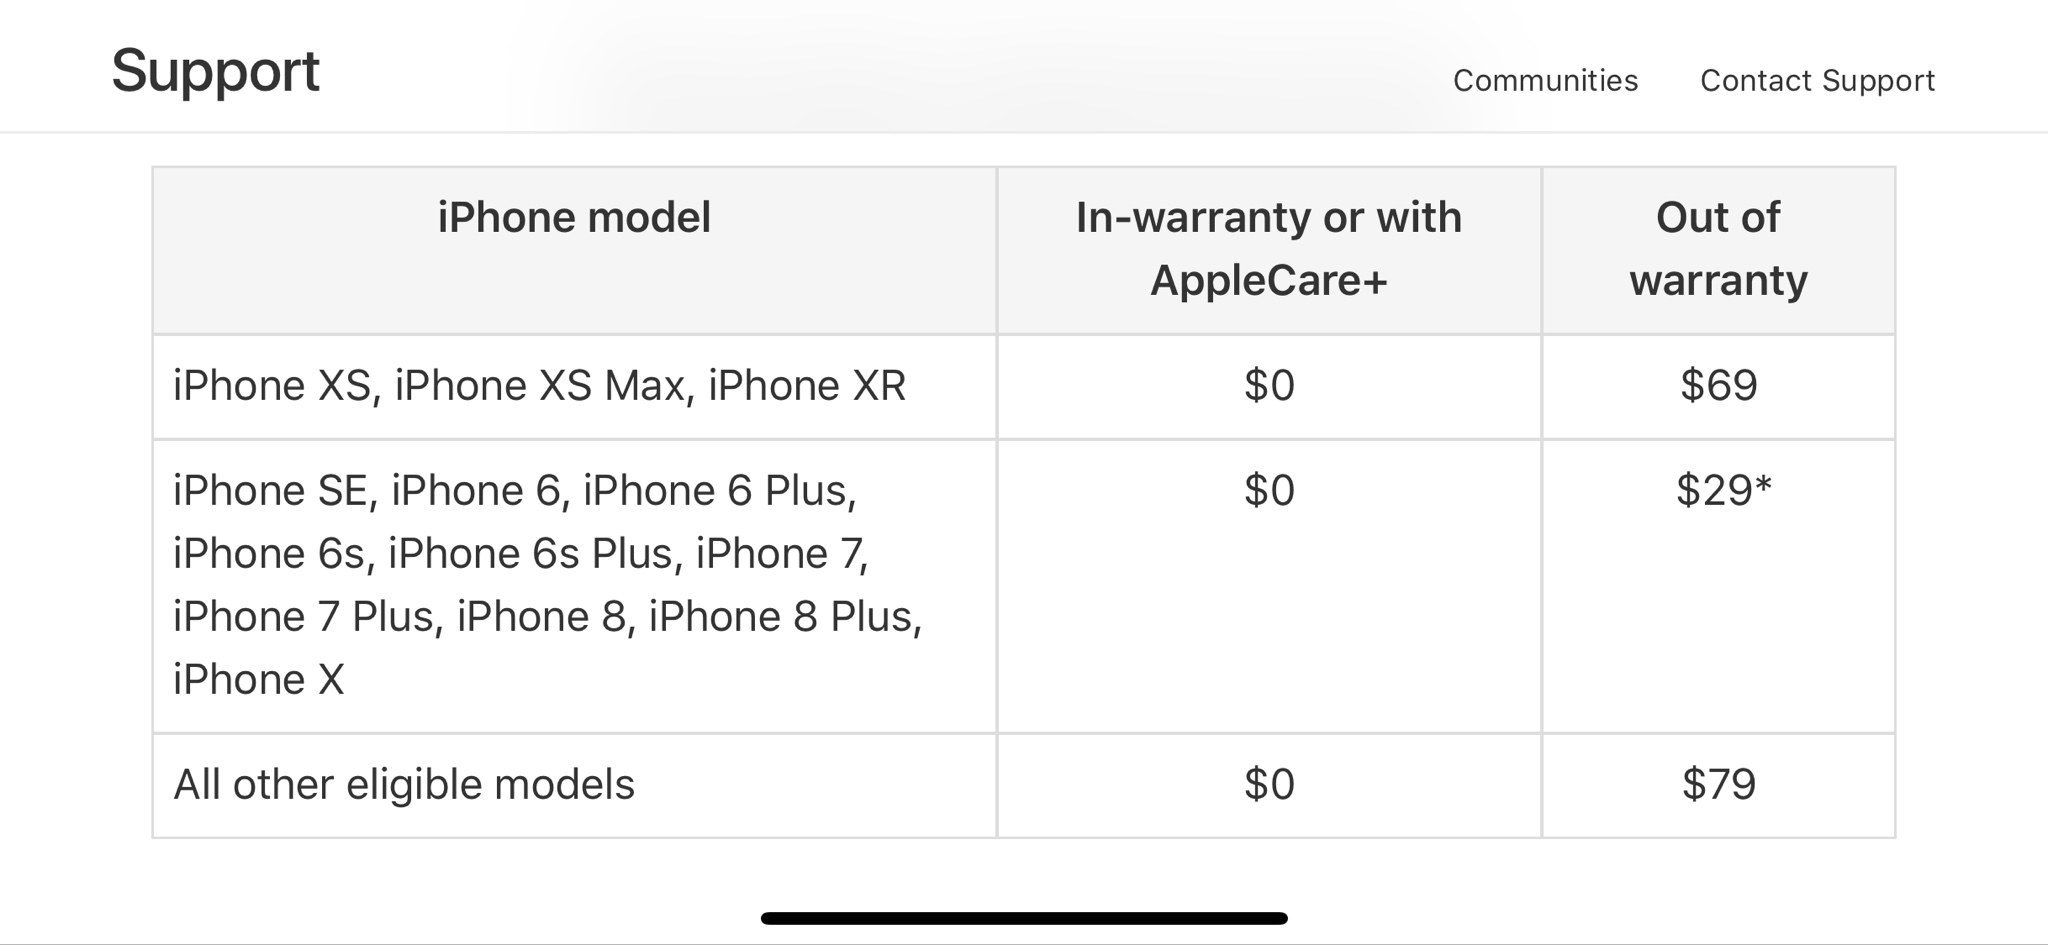Screen dimensions: 2048x945
Task: Select the "iPhone SE" model name
Action: point(270,491)
